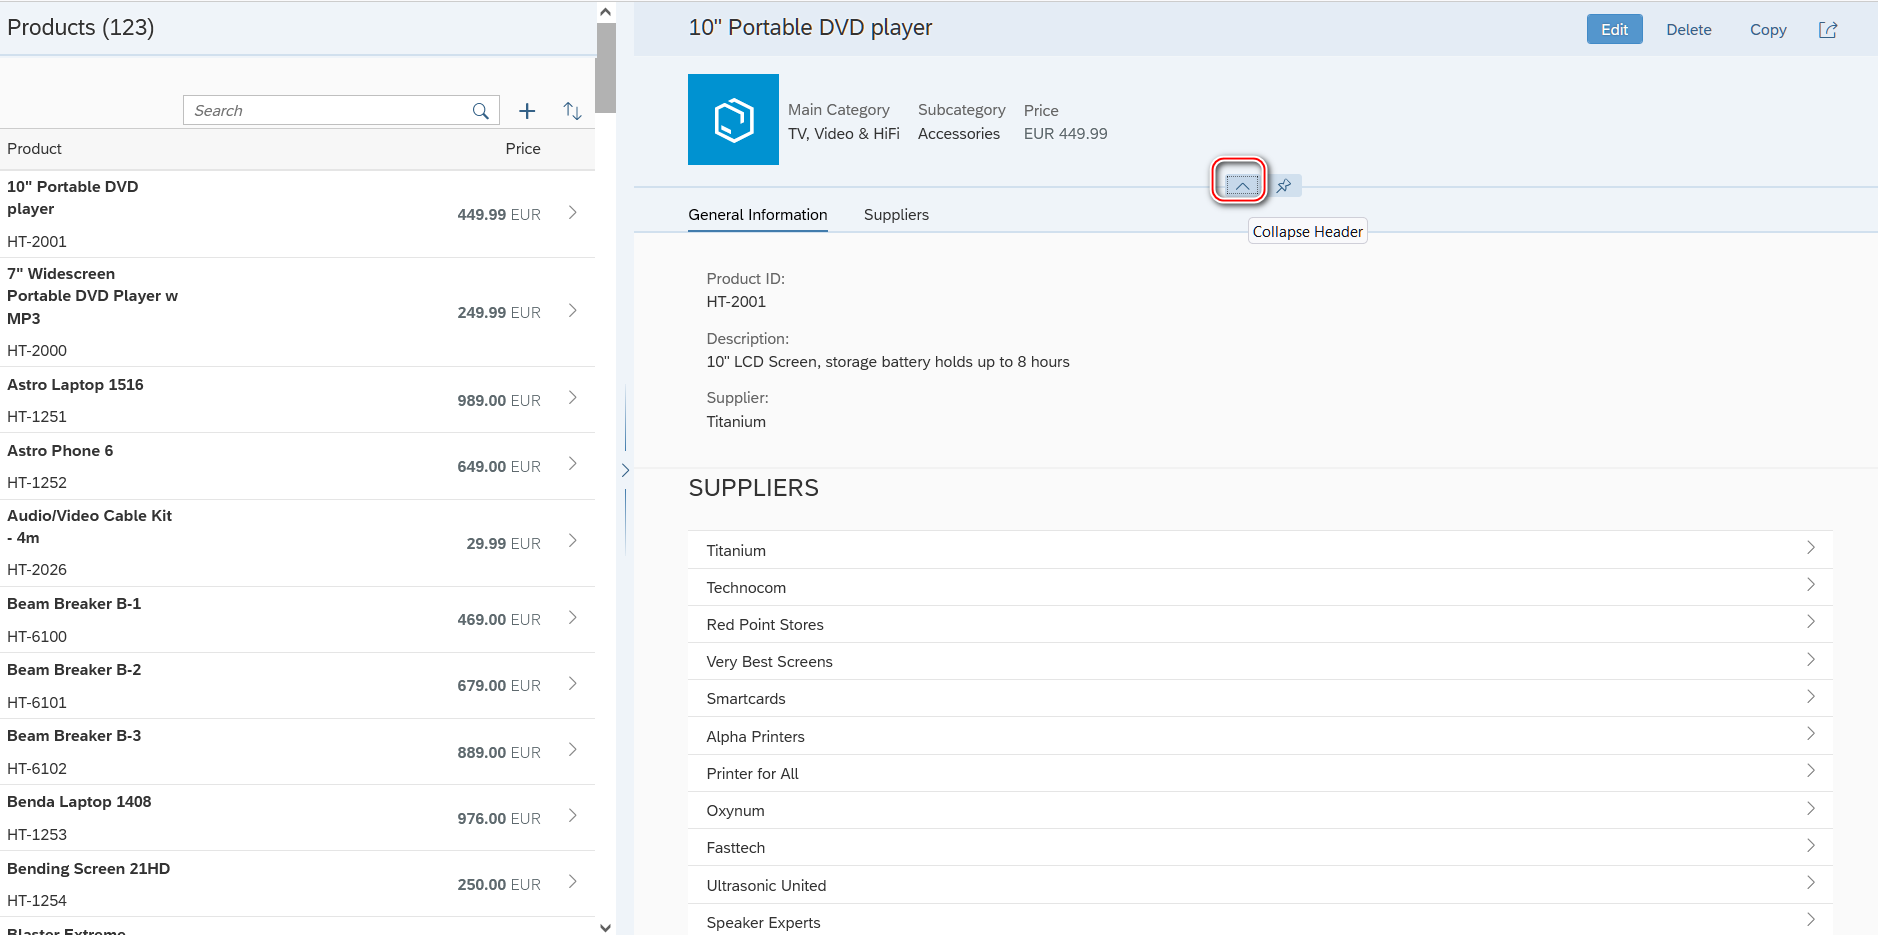
Task: Navigate to Very Best Screens row arrow
Action: click(x=1810, y=660)
